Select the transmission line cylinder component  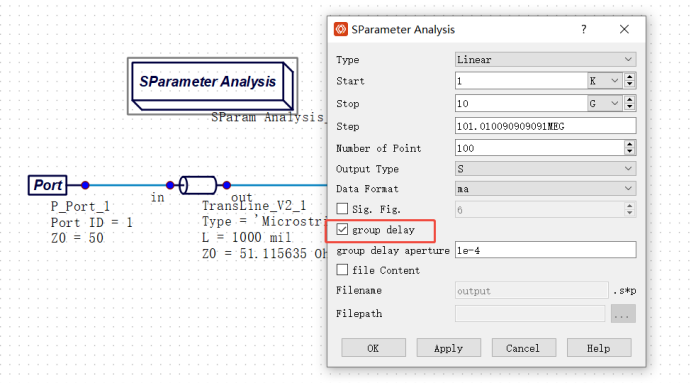coord(198,185)
